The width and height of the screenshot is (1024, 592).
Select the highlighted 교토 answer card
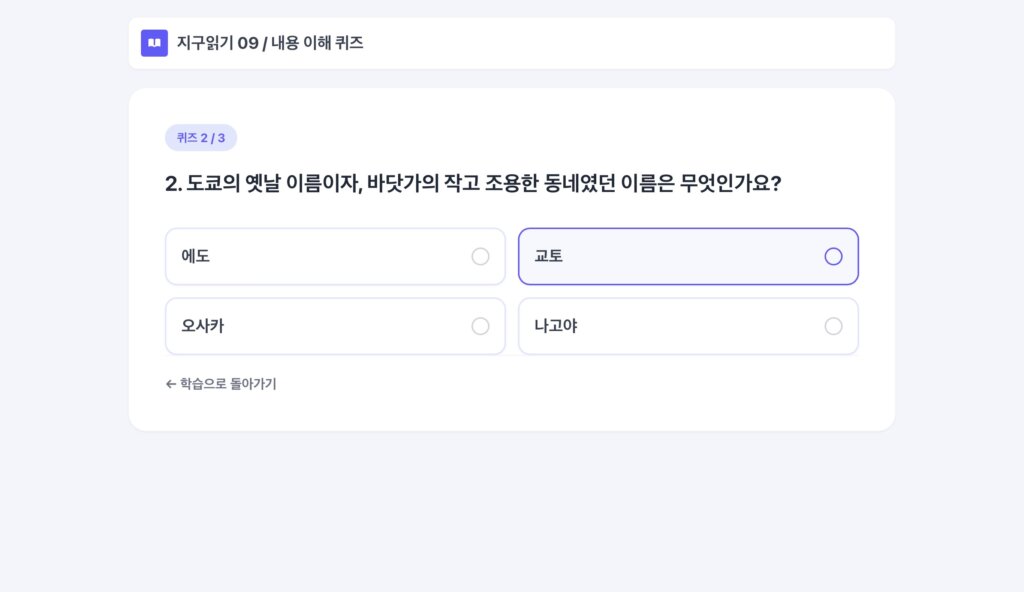point(688,257)
